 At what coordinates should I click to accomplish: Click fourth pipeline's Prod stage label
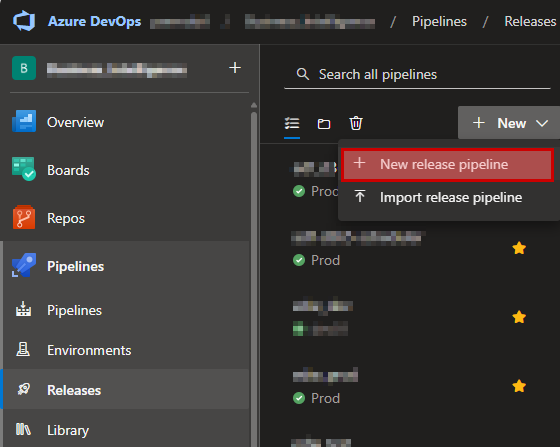point(325,398)
